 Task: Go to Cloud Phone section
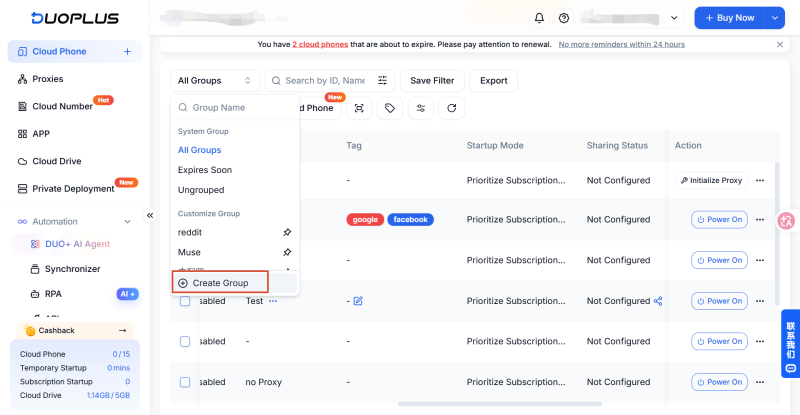pyautogui.click(x=59, y=52)
